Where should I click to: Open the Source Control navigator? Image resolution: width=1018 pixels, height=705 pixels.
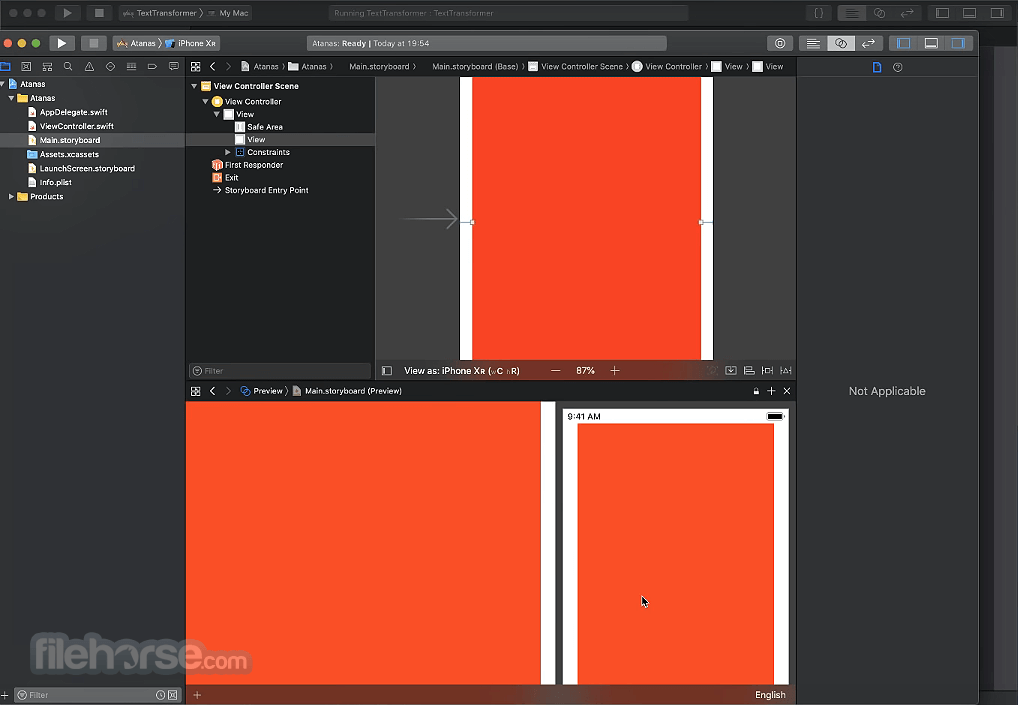click(25, 65)
